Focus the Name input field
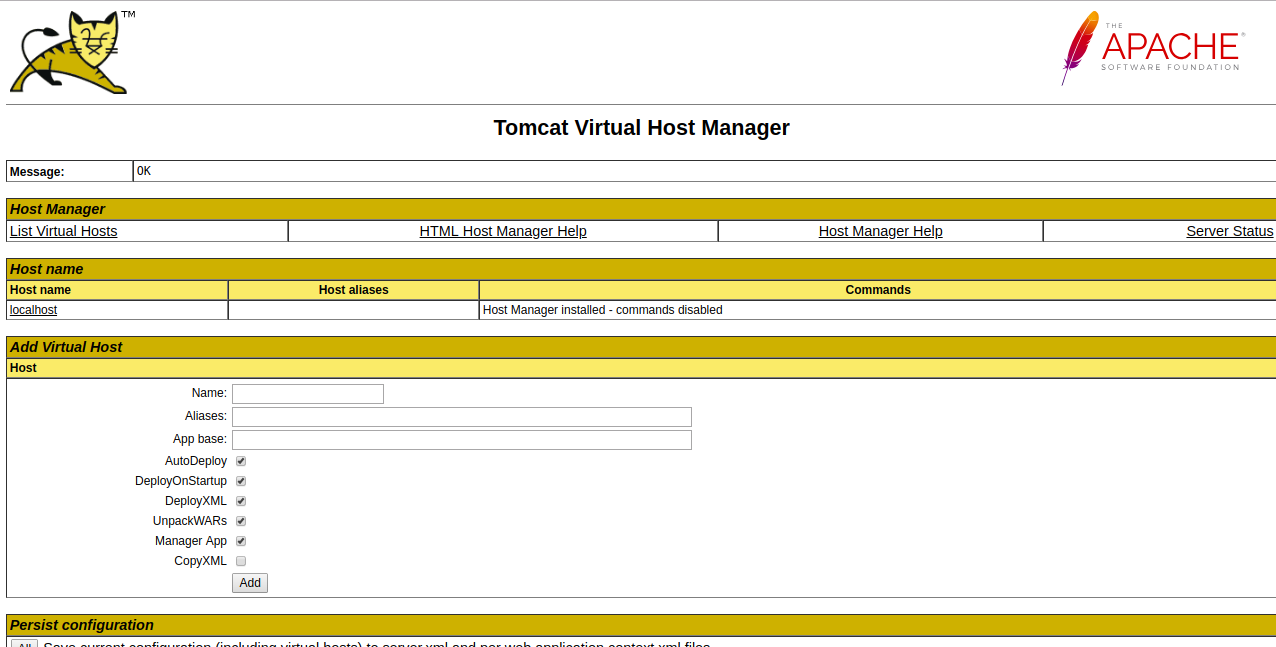 point(308,394)
